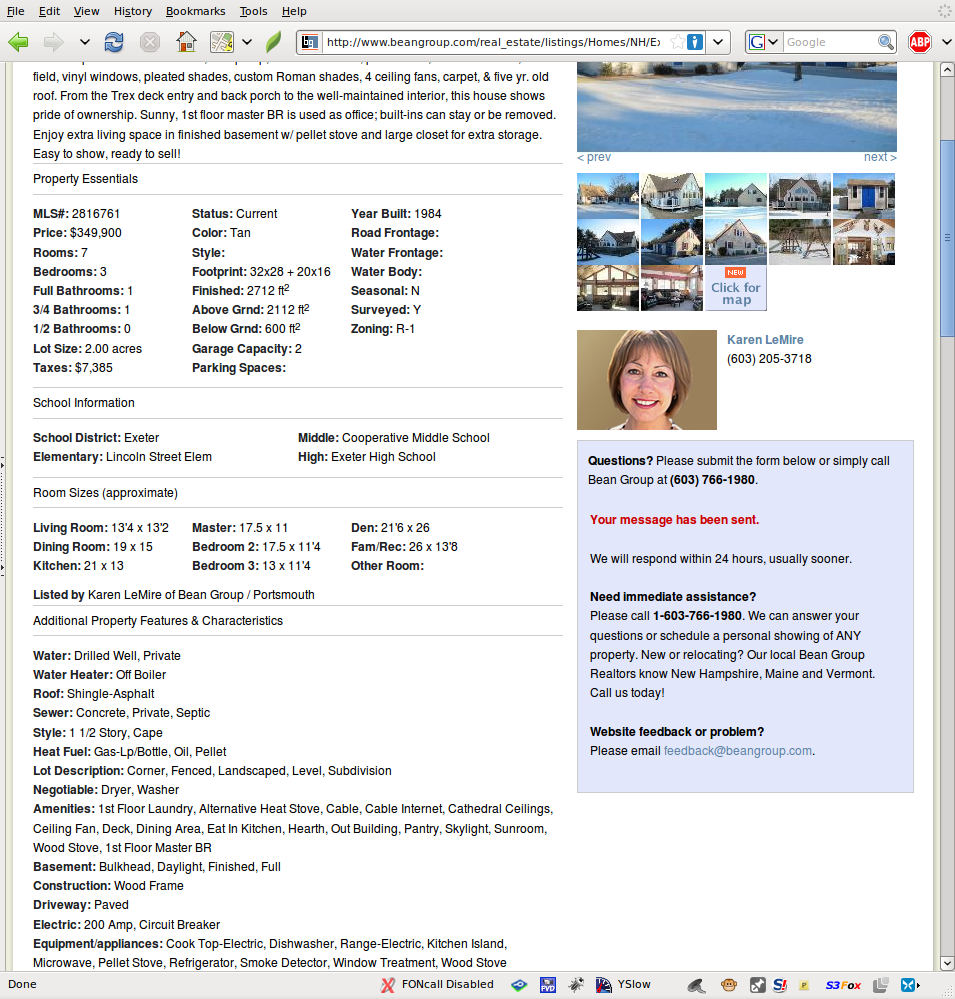Click the feedback@beangroup.com email link
This screenshot has height=999, width=955.
tap(738, 751)
